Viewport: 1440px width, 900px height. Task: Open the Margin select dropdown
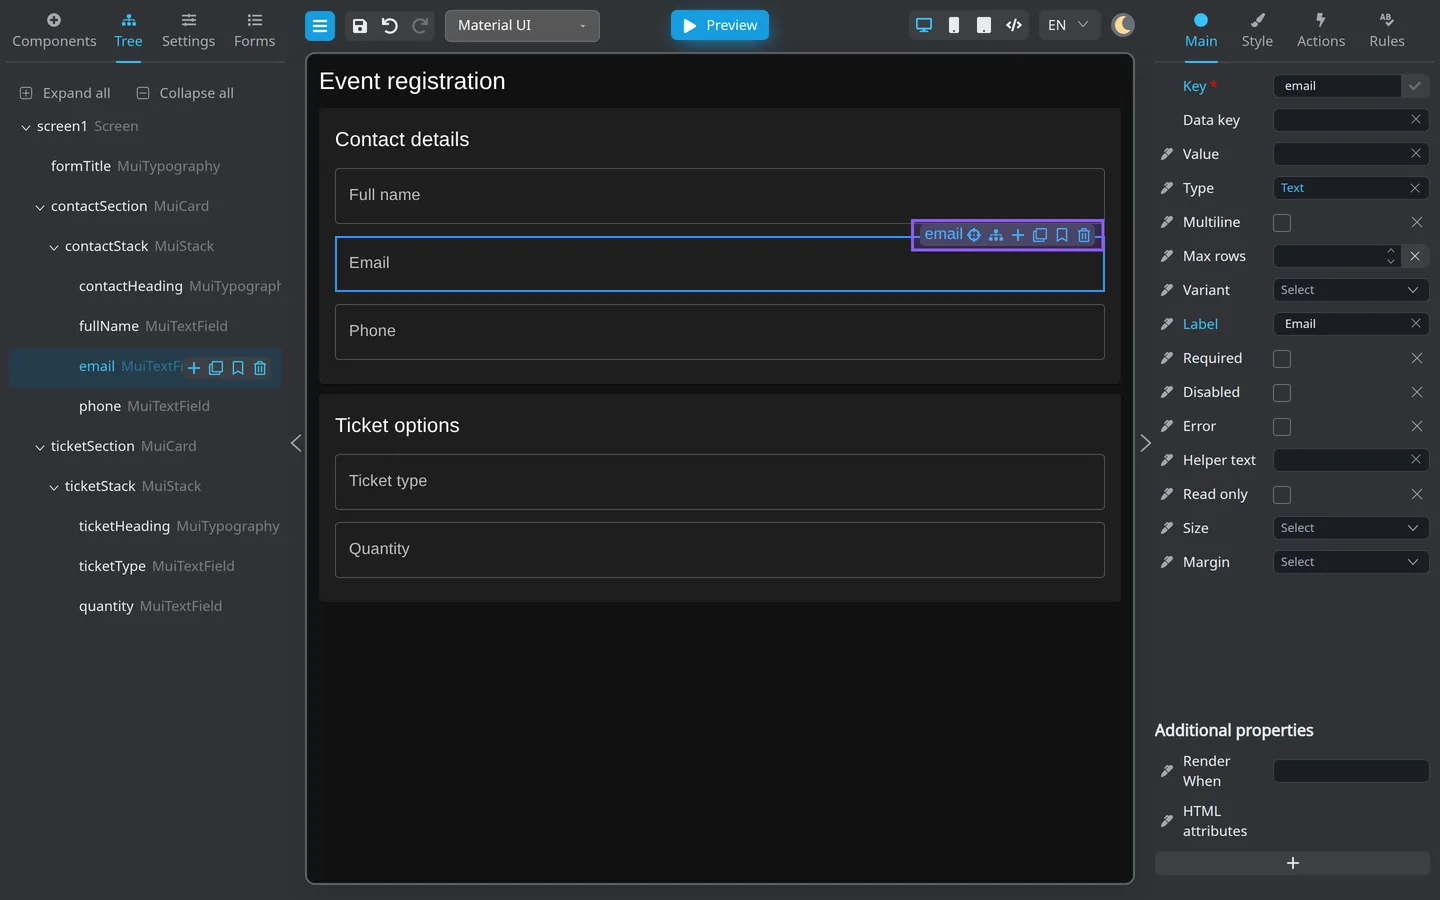tap(1350, 562)
